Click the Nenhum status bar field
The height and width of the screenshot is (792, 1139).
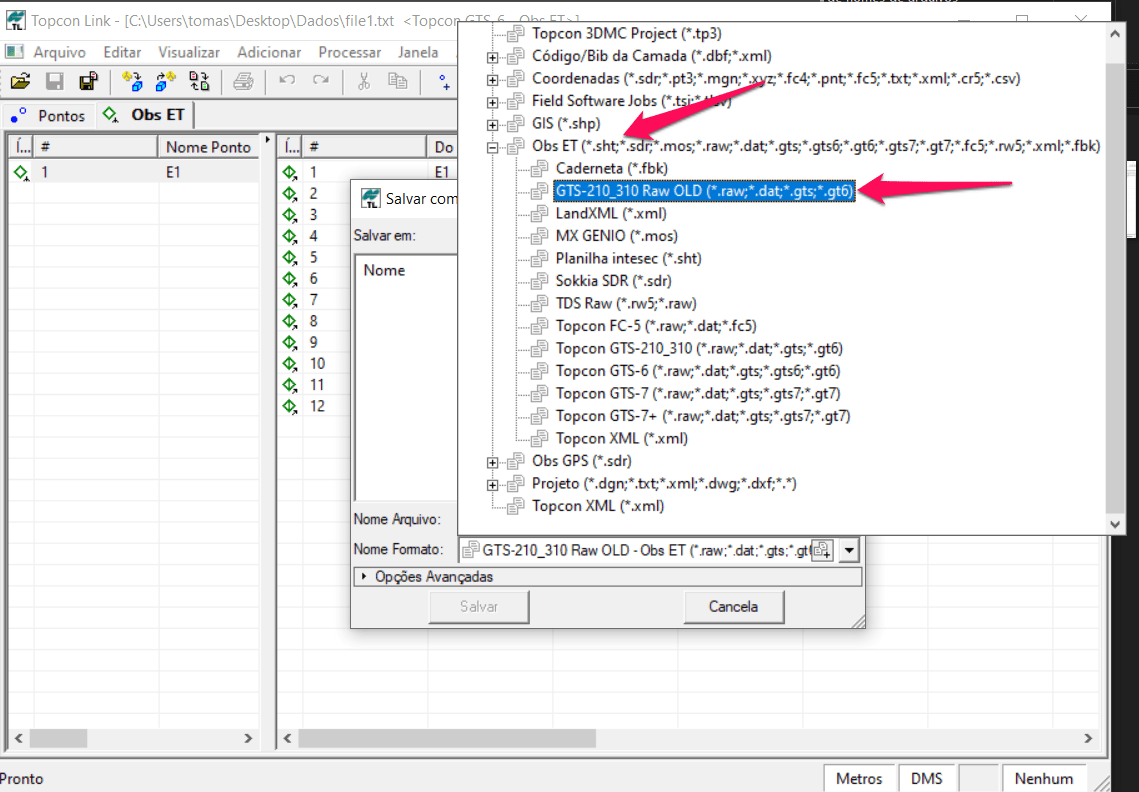[x=1043, y=778]
